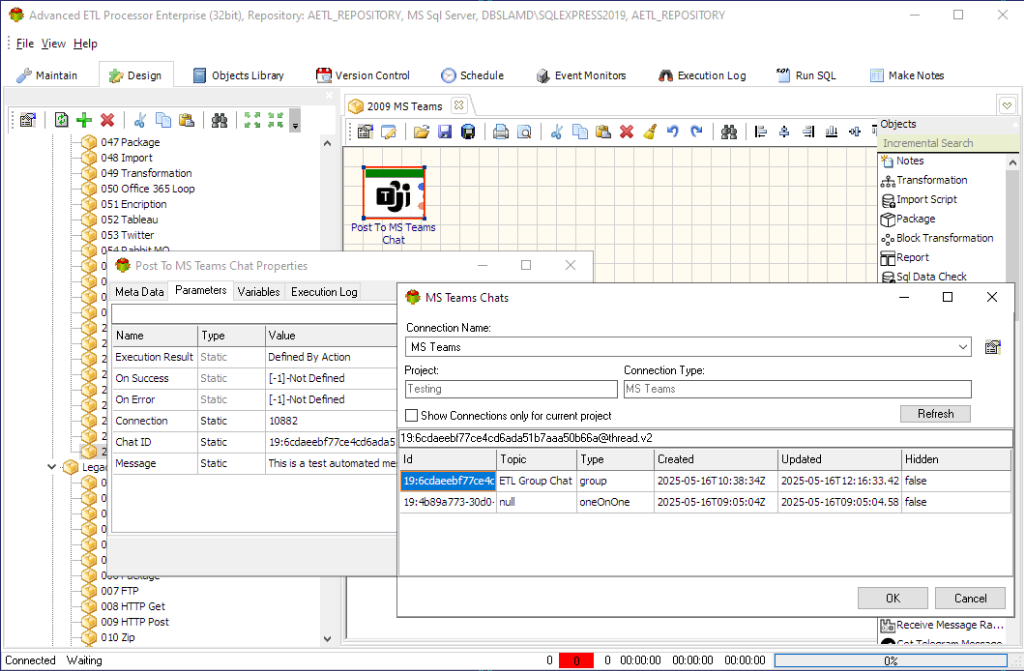Click the red error counter in the status bar
The width and height of the screenshot is (1024, 671).
576,661
